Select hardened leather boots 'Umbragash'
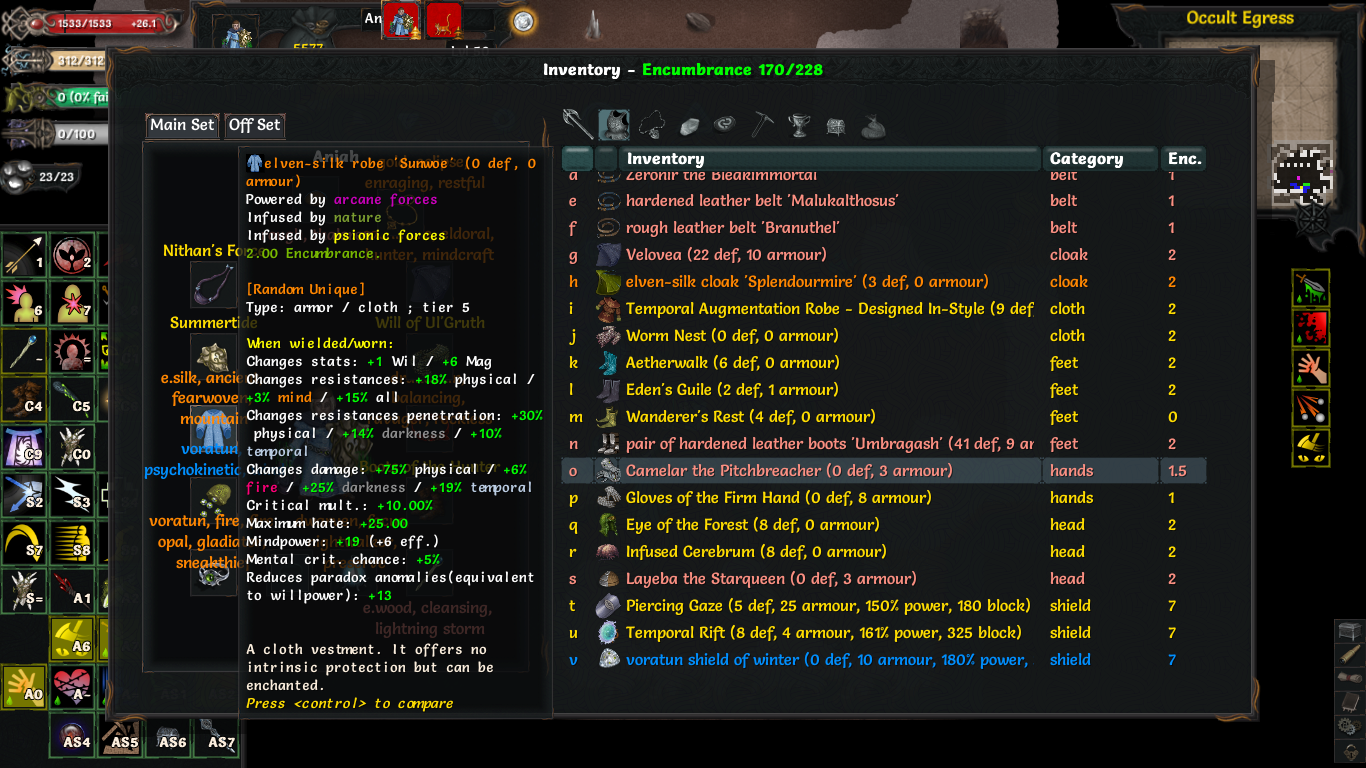The height and width of the screenshot is (768, 1366). (x=884, y=444)
